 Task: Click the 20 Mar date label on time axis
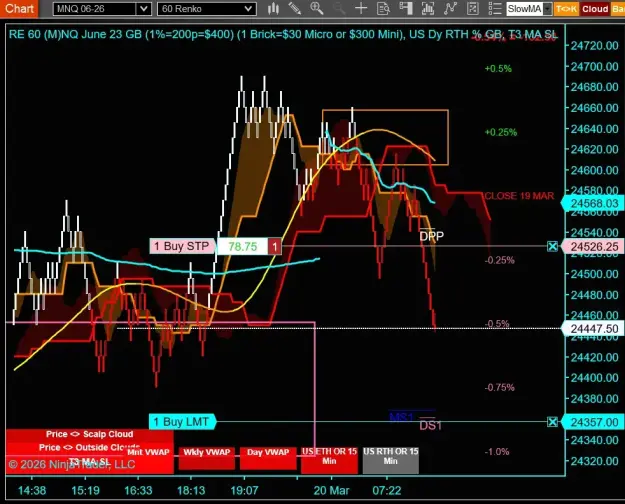(331, 490)
